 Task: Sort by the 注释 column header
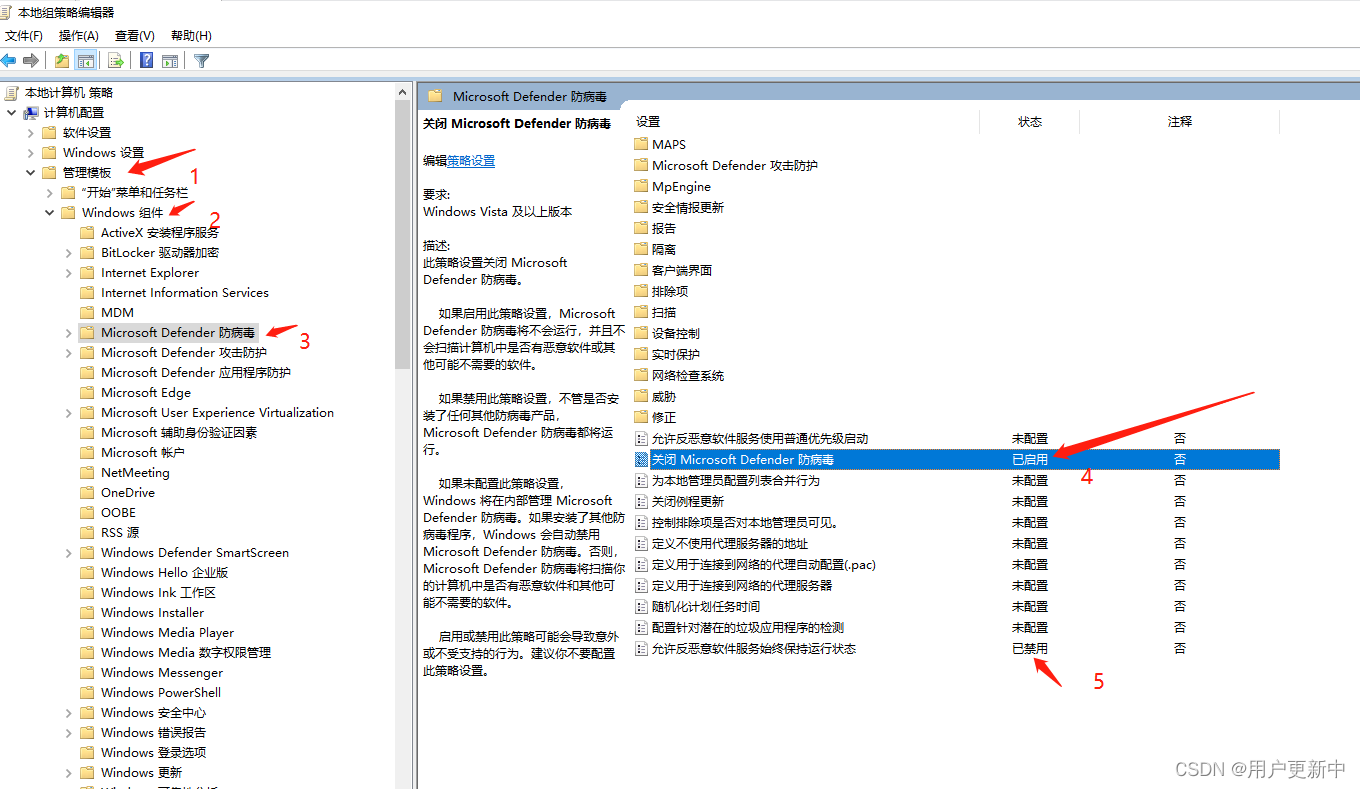point(1180,121)
